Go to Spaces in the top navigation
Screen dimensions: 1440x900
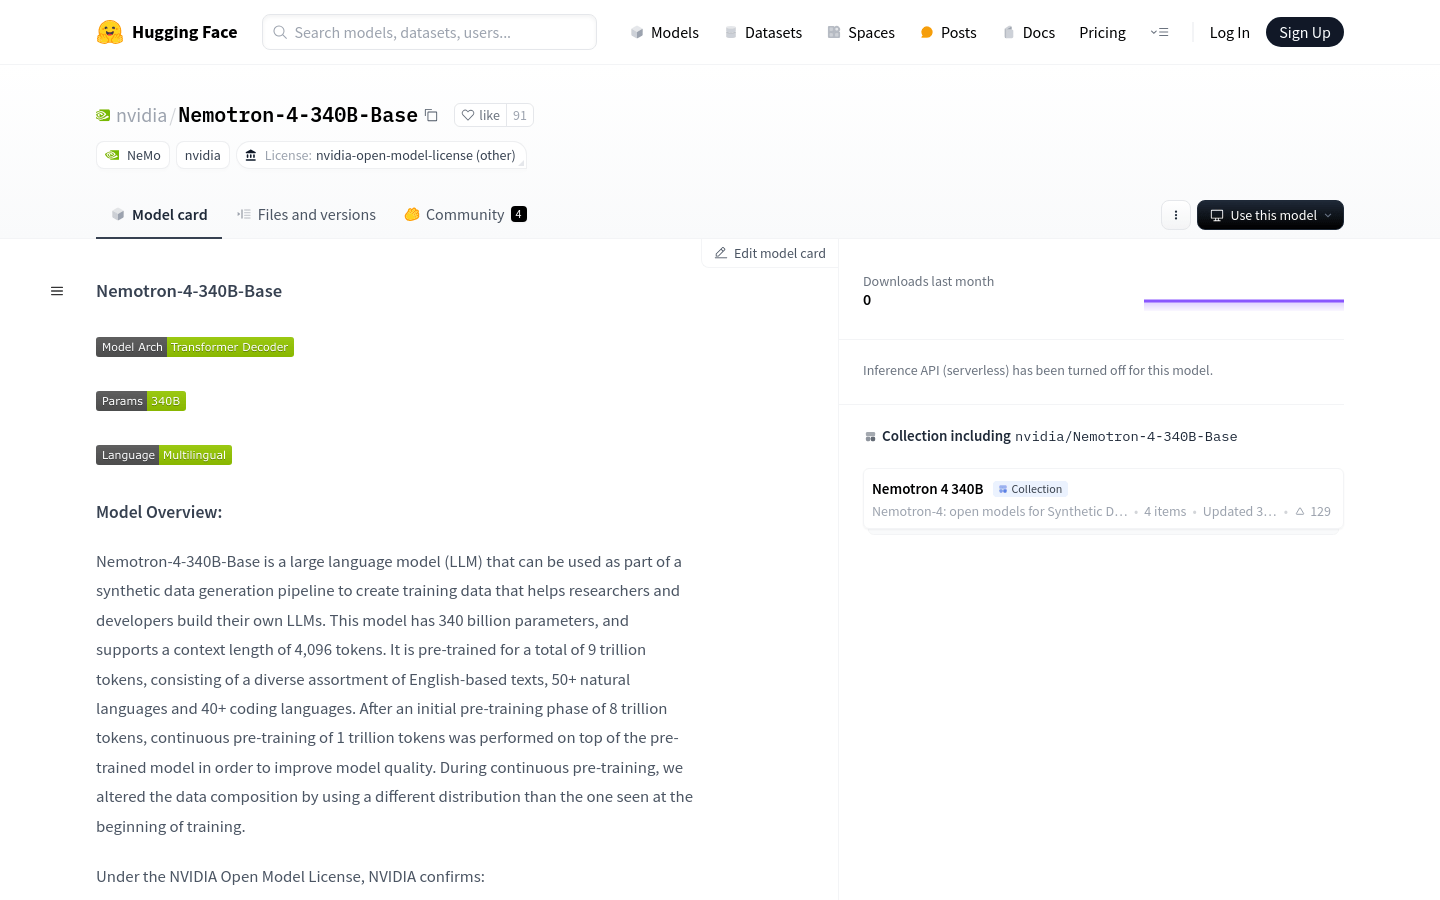click(861, 32)
